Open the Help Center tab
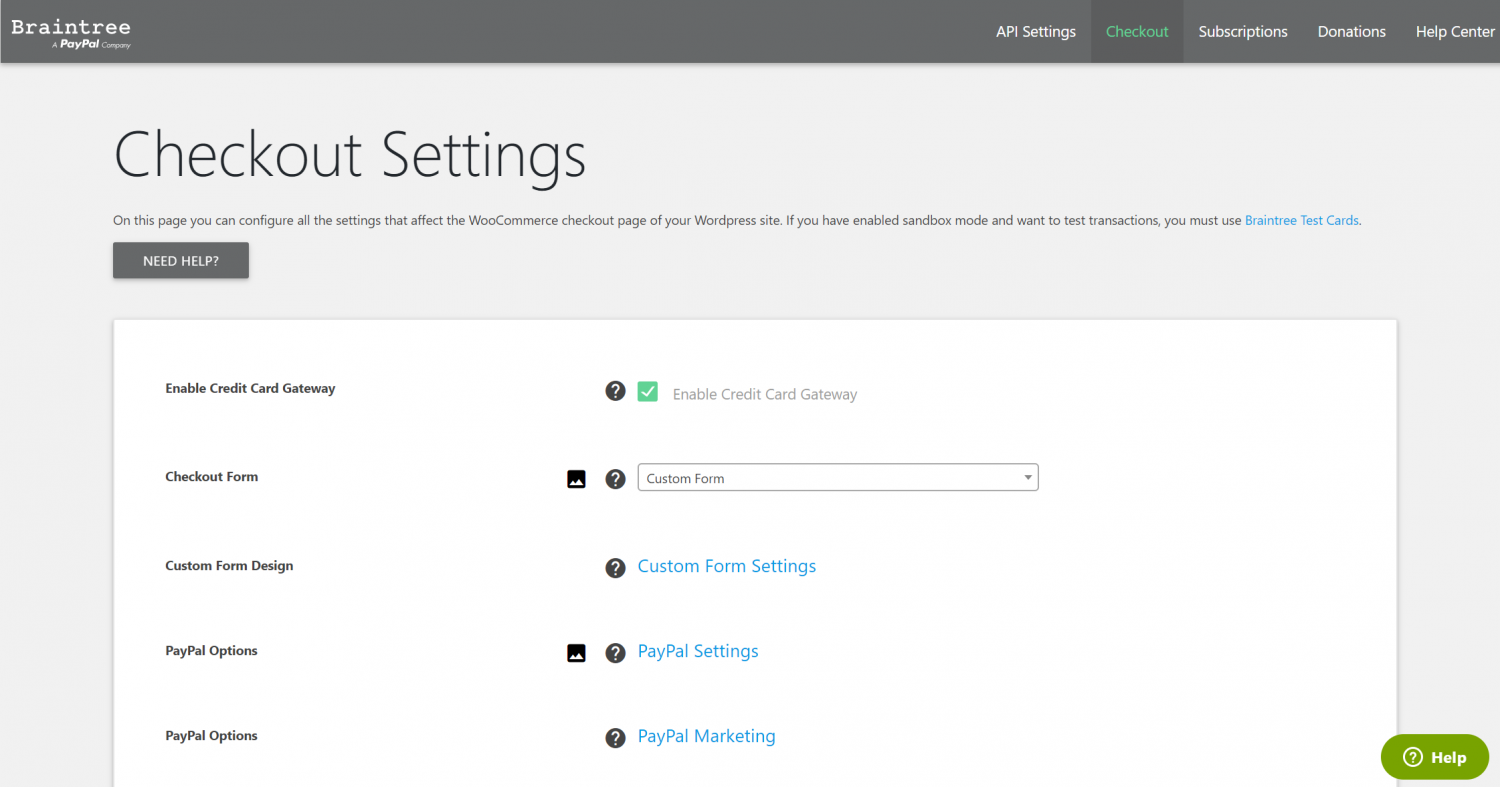The image size is (1500, 787). 1454,32
